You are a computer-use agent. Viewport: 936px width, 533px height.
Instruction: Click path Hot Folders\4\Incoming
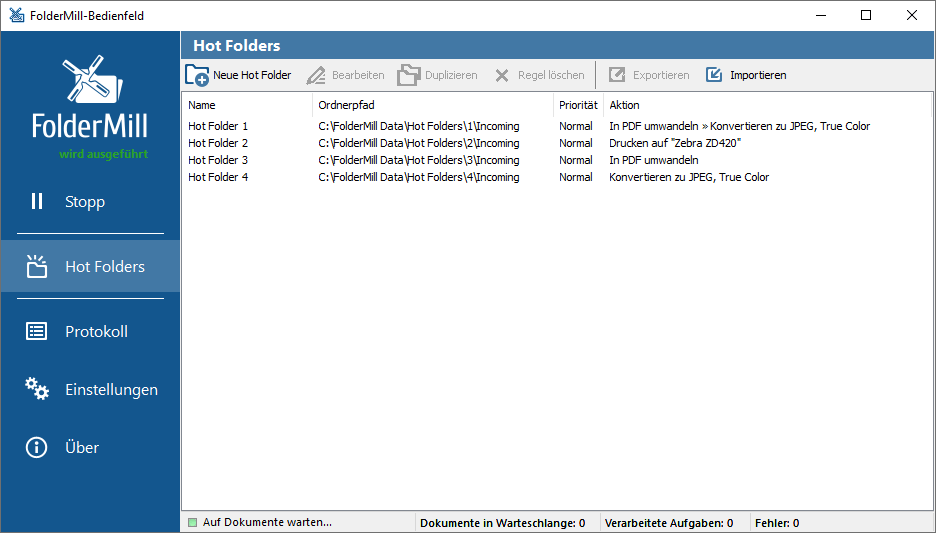coord(418,177)
